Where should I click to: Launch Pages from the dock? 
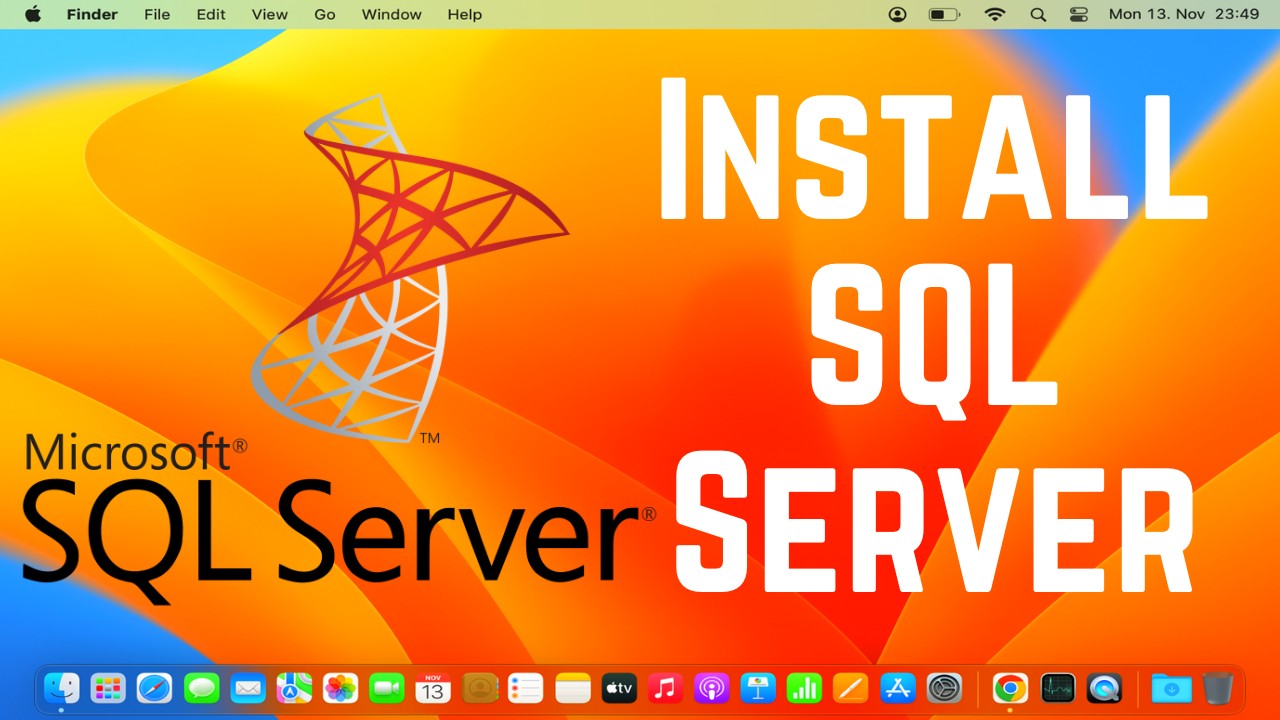[x=851, y=688]
